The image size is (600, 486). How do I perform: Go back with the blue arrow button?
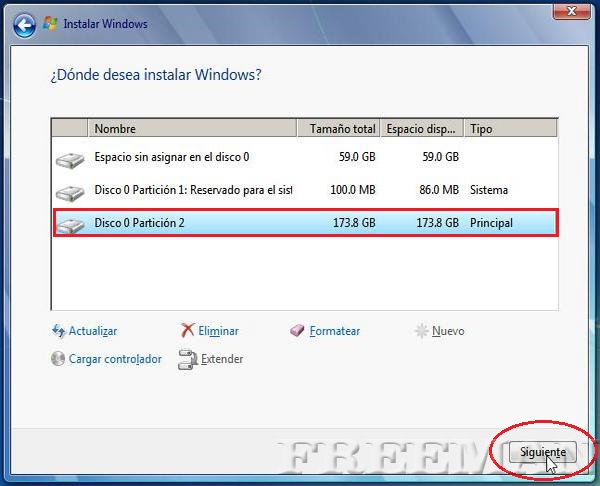coord(24,26)
